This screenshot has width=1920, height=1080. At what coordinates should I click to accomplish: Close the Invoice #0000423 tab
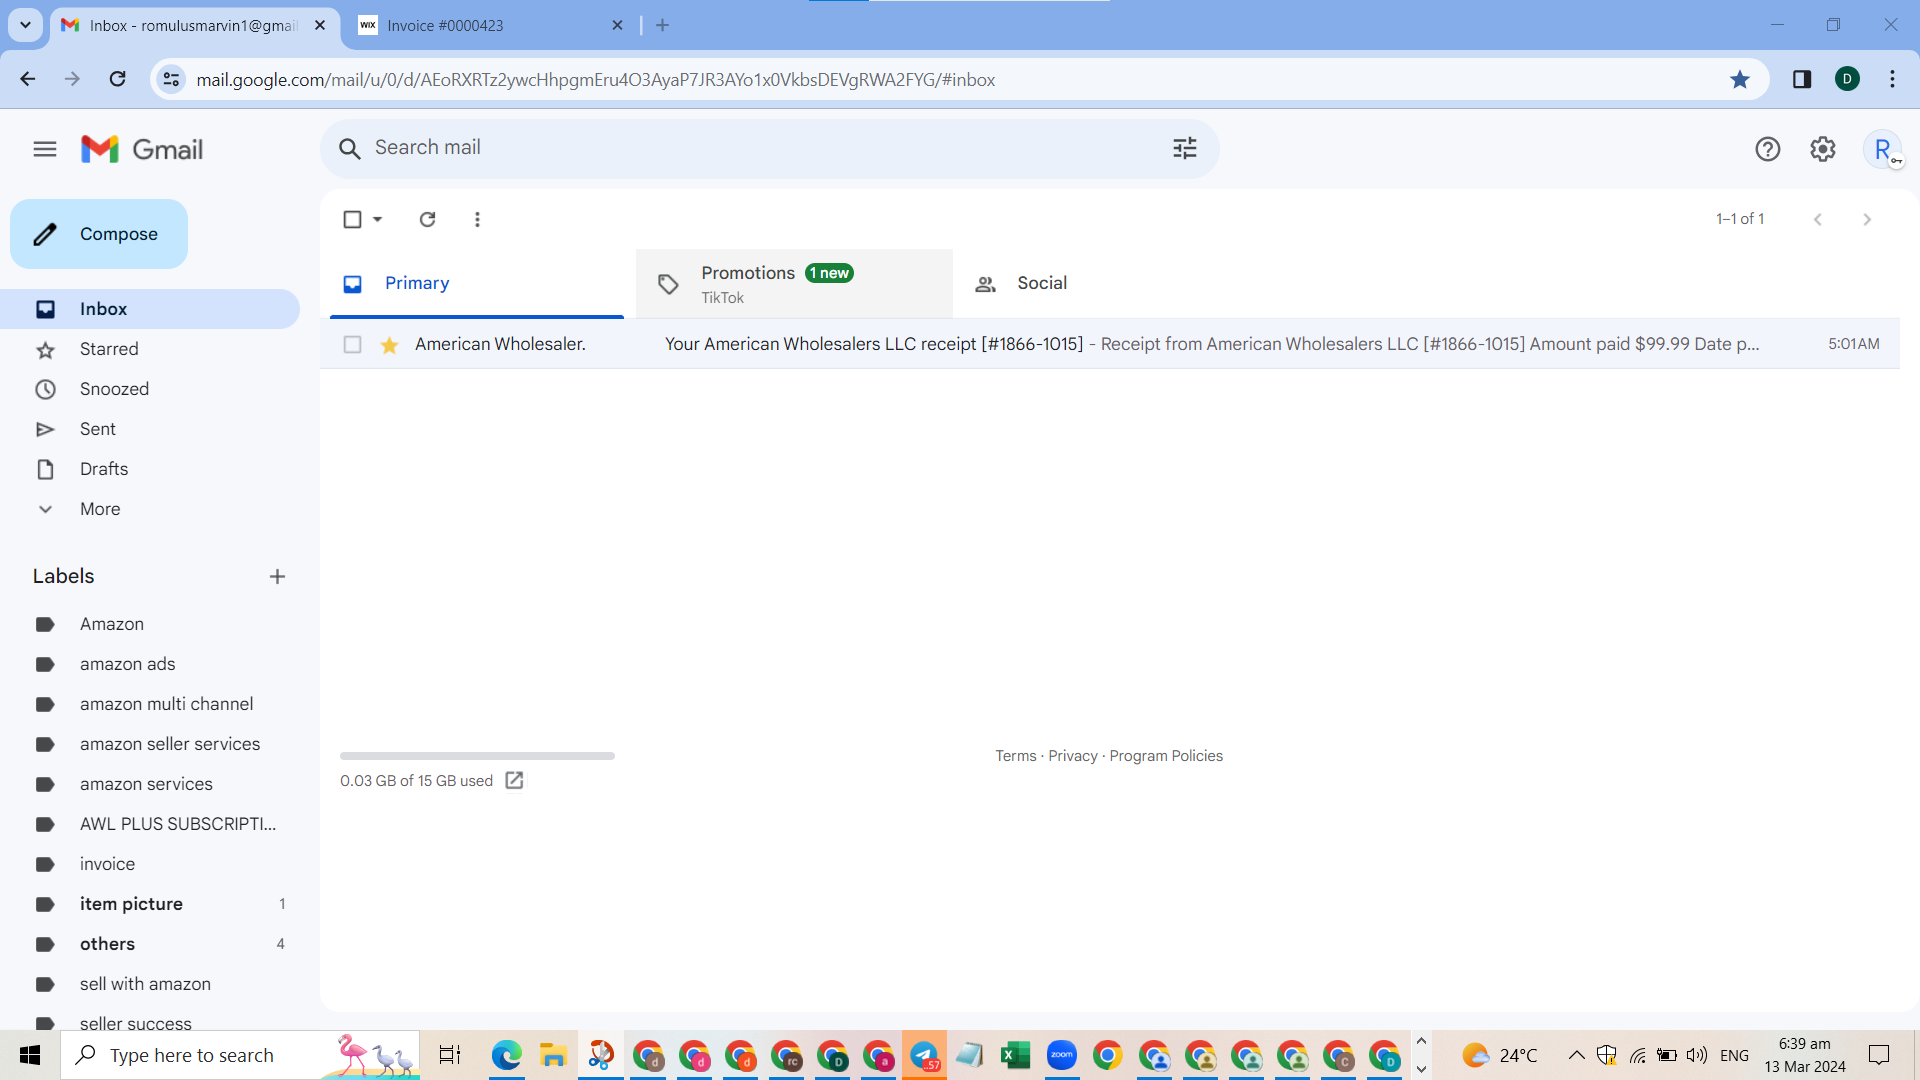click(617, 25)
